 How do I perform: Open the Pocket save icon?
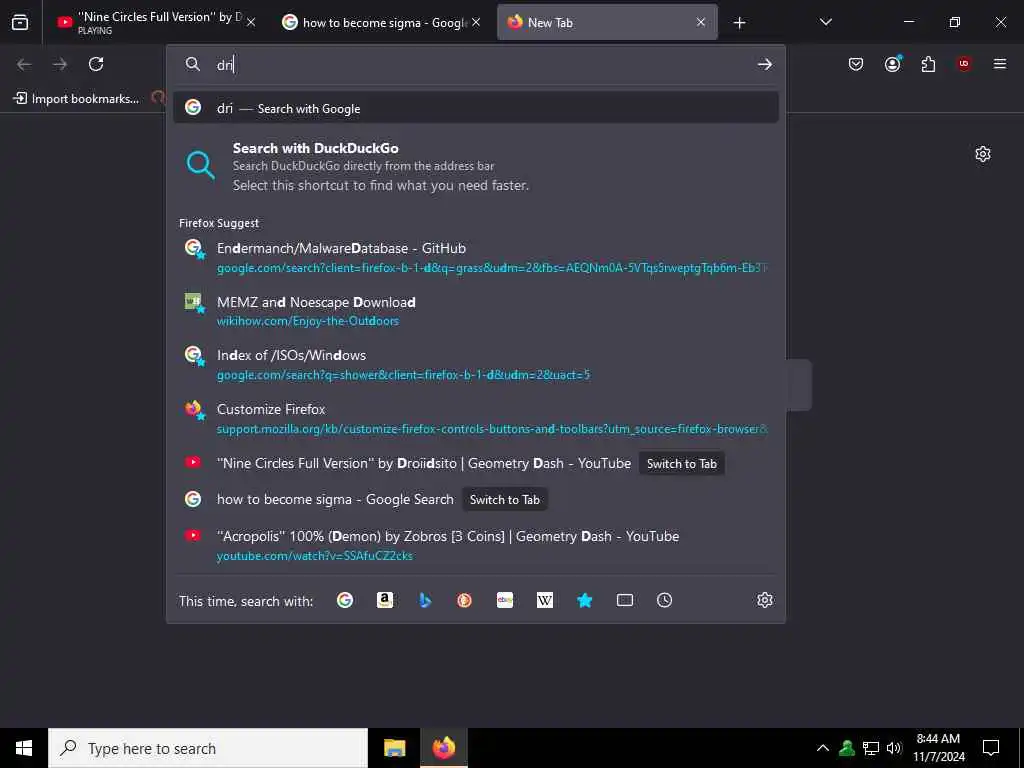point(856,64)
